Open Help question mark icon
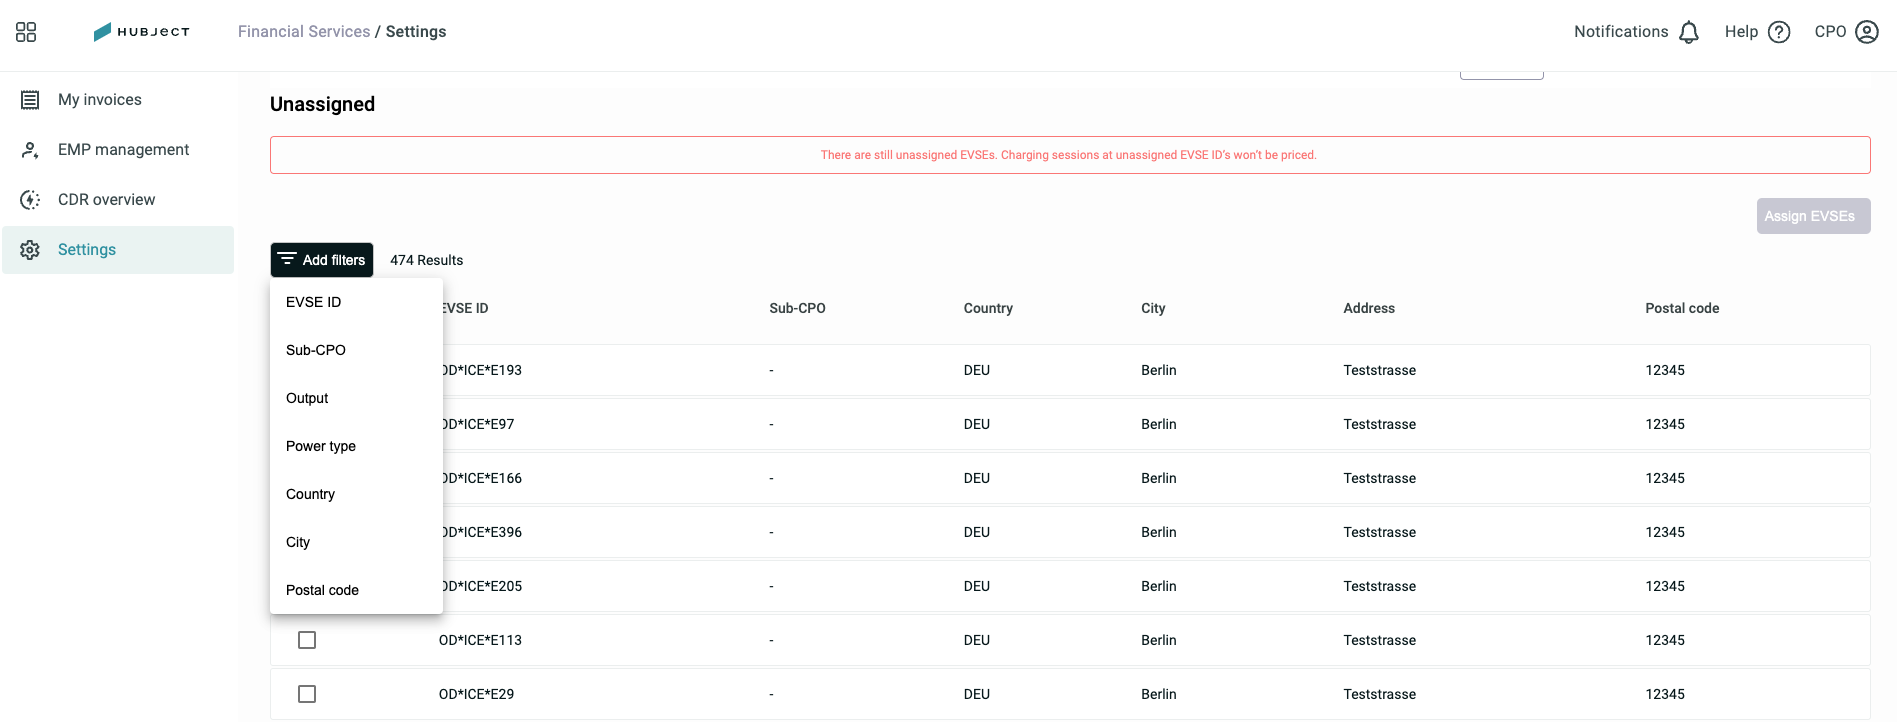This screenshot has width=1897, height=722. click(x=1779, y=32)
